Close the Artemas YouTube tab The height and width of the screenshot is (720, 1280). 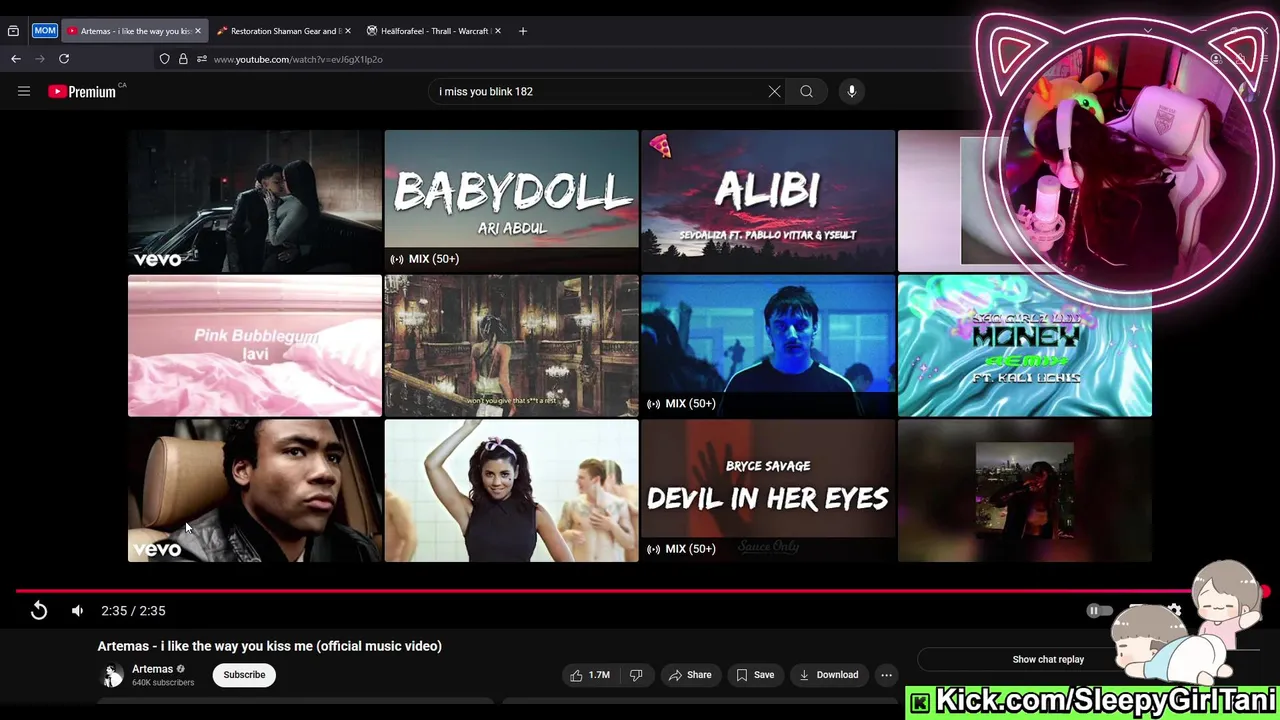pos(197,31)
